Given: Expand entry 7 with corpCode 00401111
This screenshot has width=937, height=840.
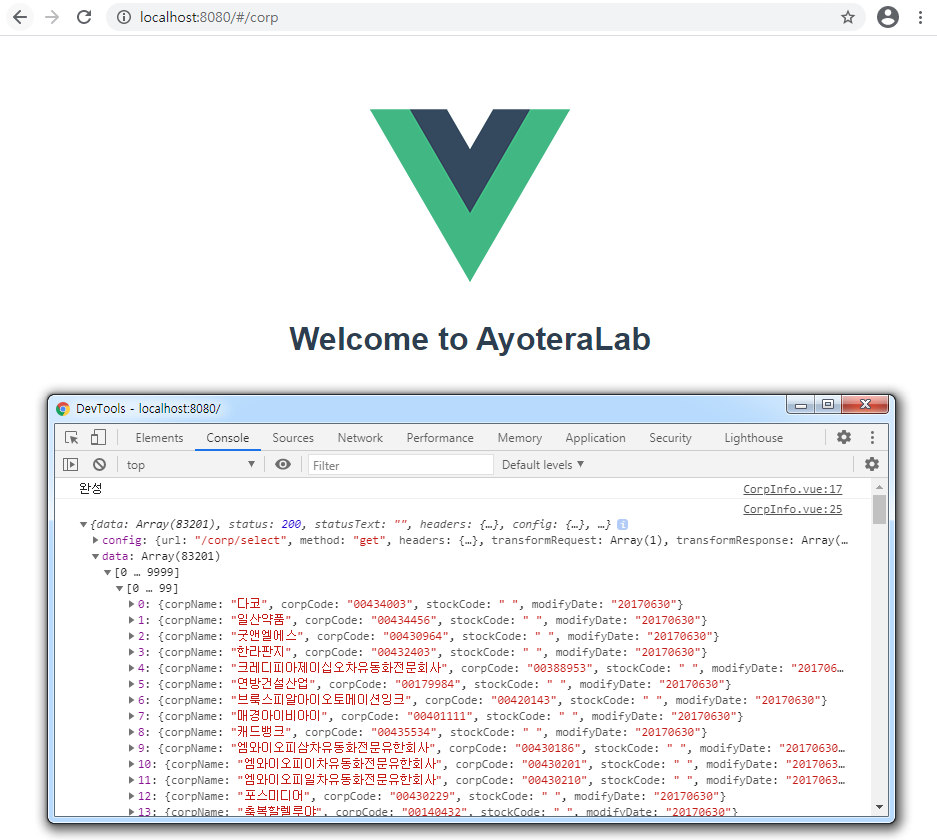Looking at the screenshot, I should tap(131, 716).
